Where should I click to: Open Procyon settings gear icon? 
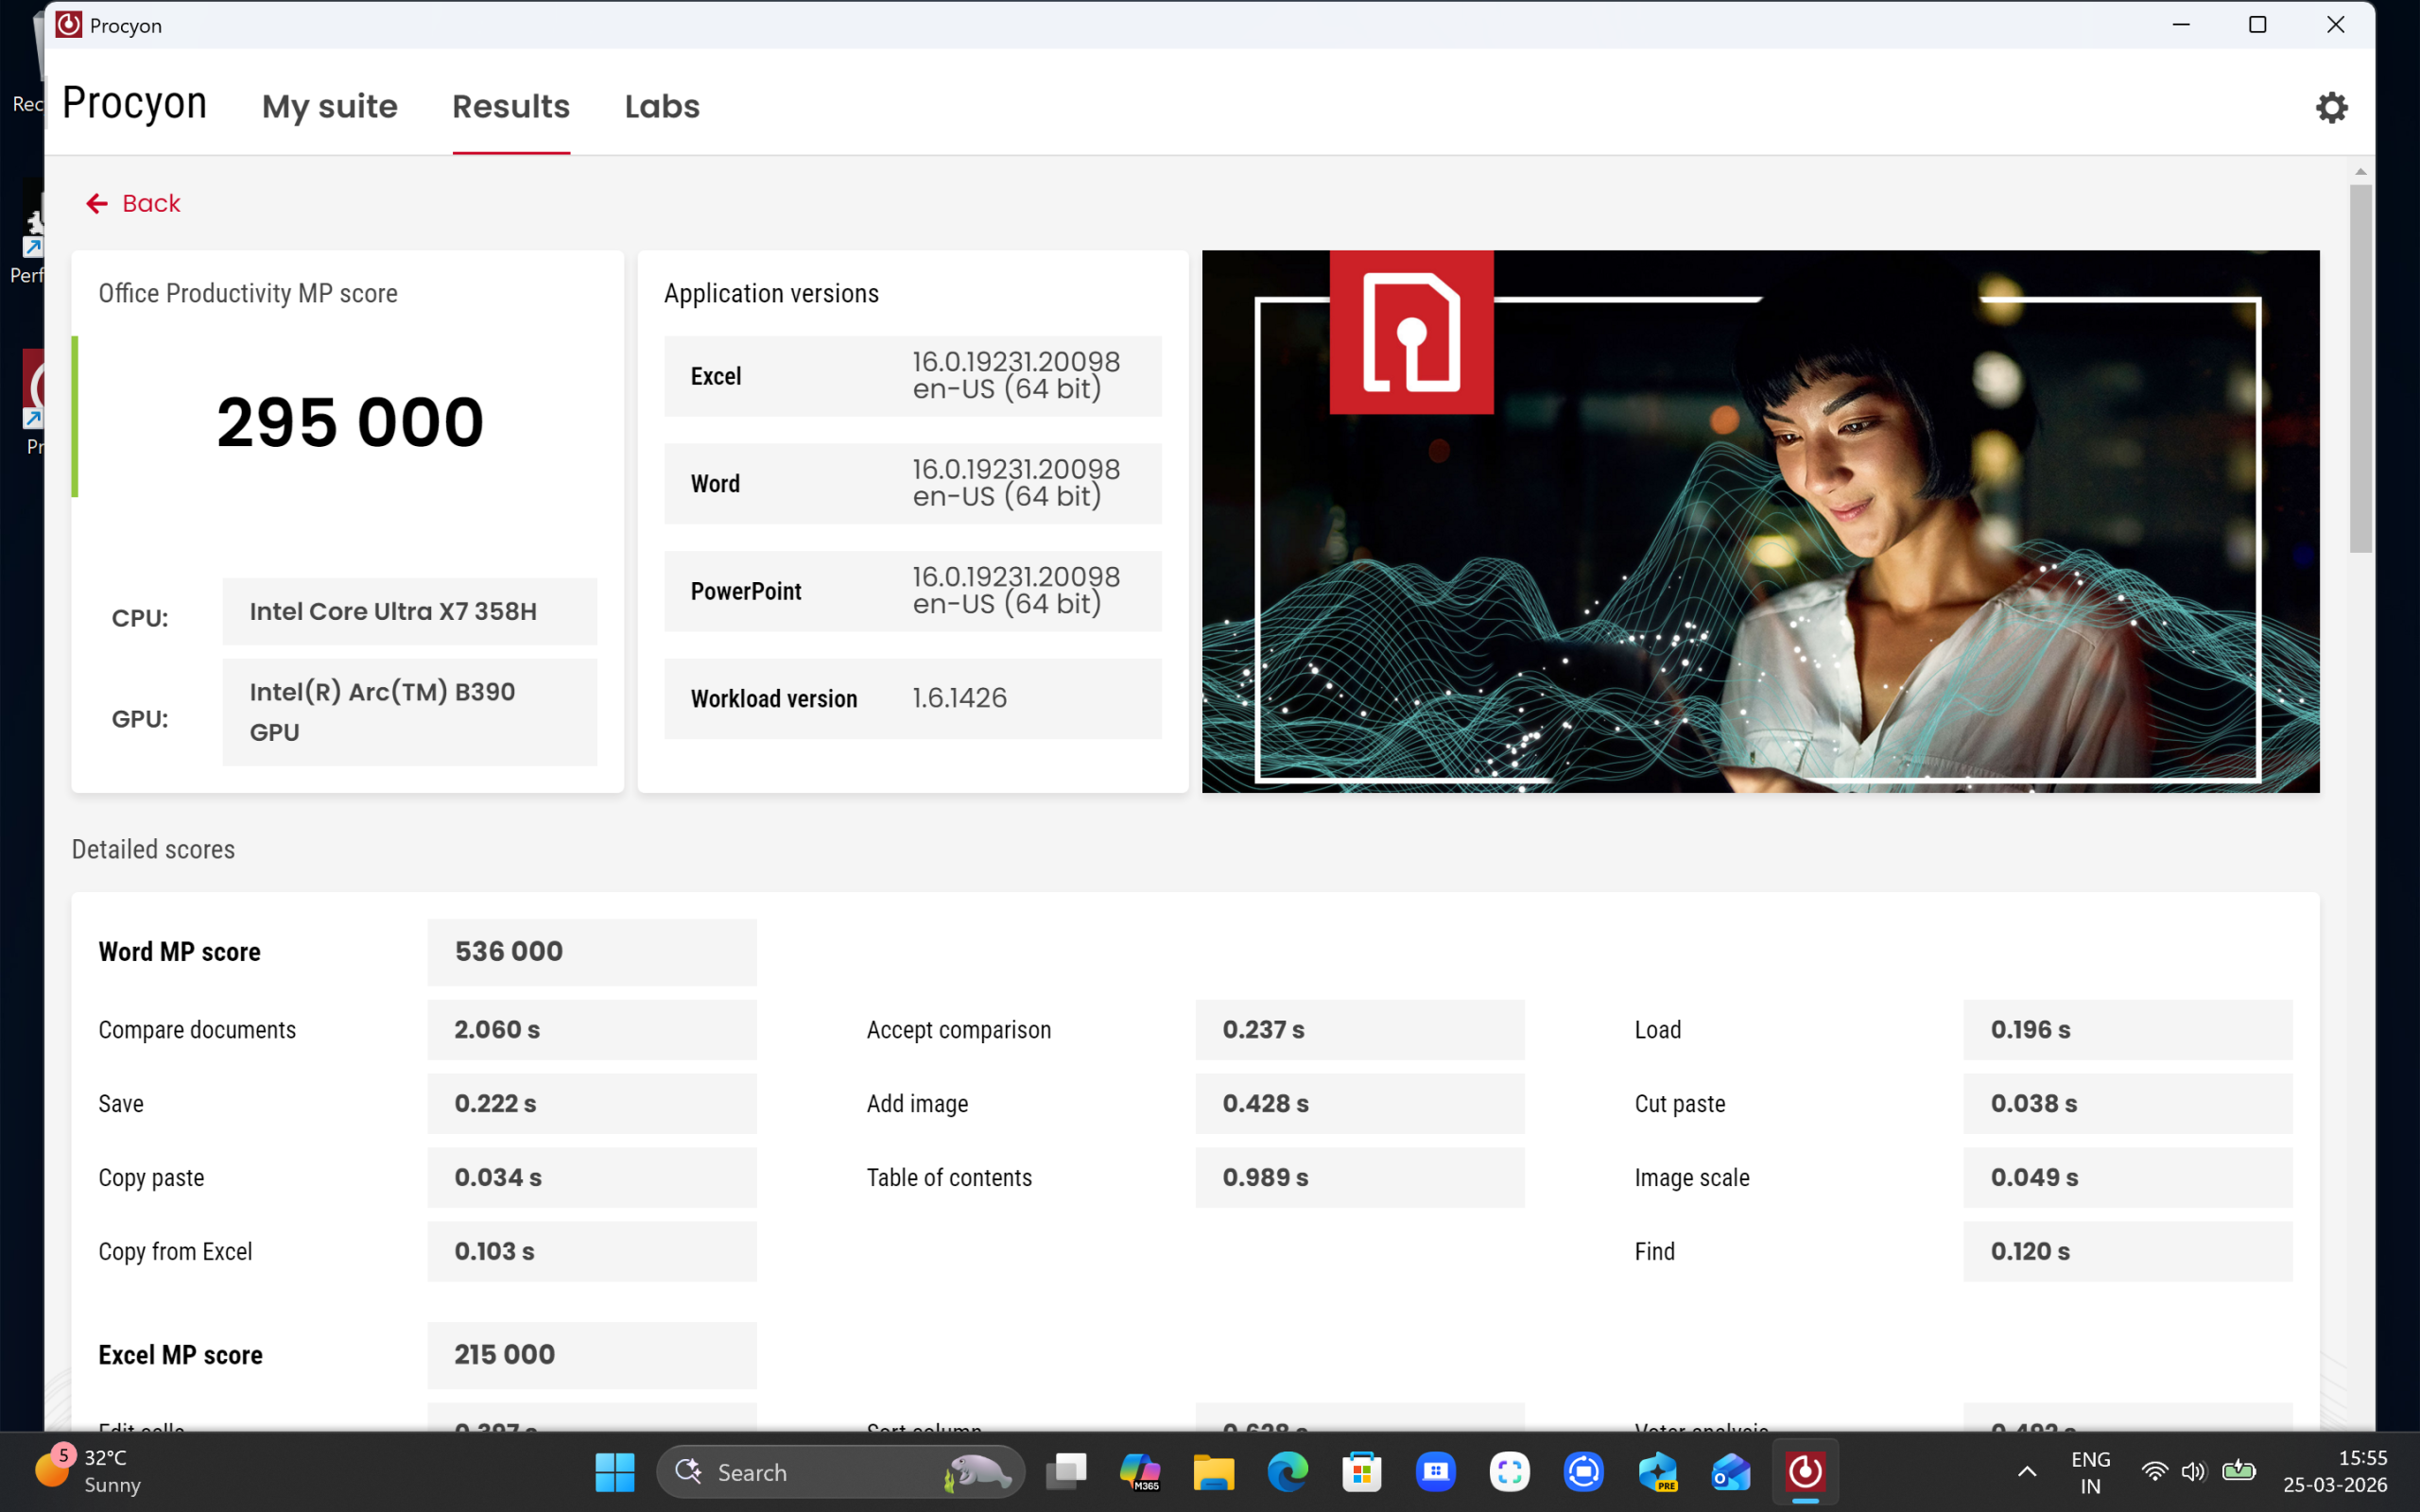pyautogui.click(x=2330, y=107)
